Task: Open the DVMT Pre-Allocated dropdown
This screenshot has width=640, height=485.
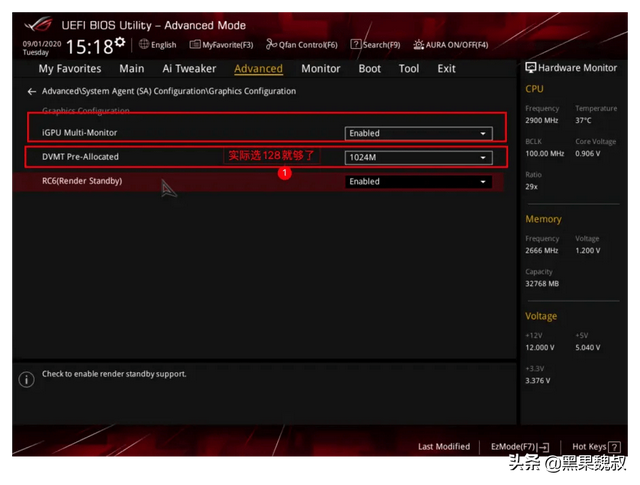Action: (418, 158)
